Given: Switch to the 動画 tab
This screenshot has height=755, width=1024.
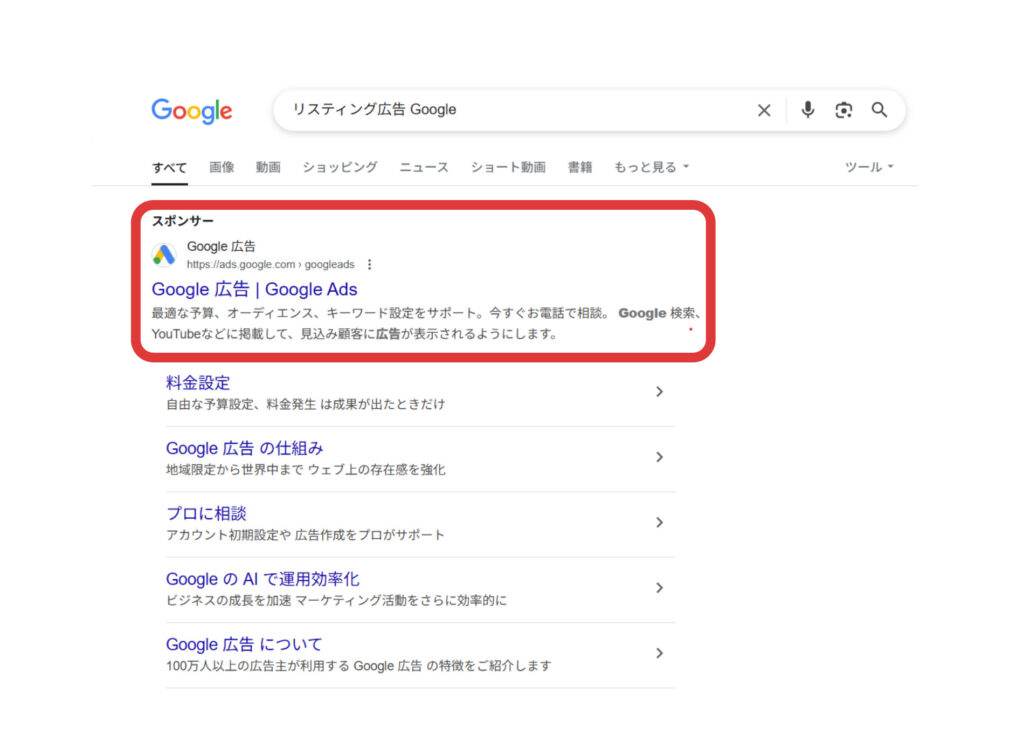Looking at the screenshot, I should click(268, 167).
